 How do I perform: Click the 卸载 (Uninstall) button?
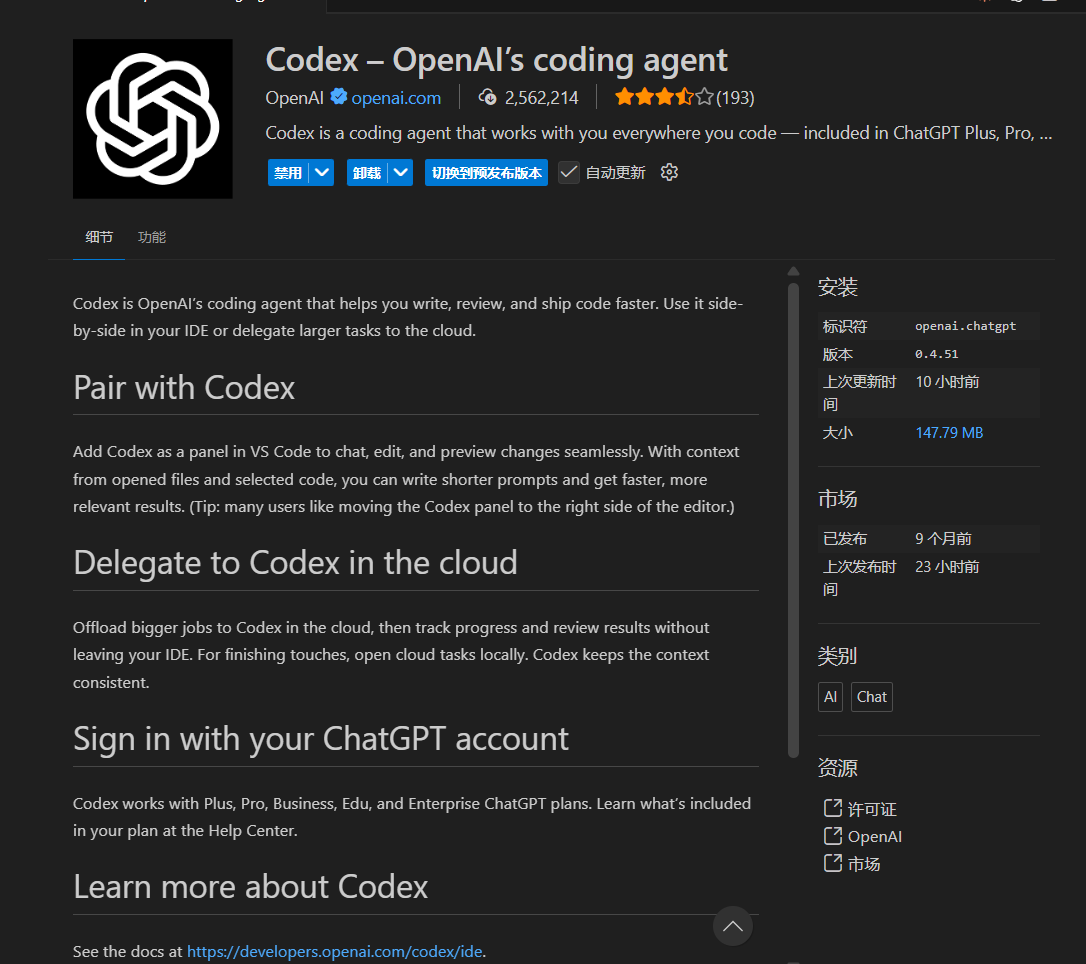click(x=367, y=172)
